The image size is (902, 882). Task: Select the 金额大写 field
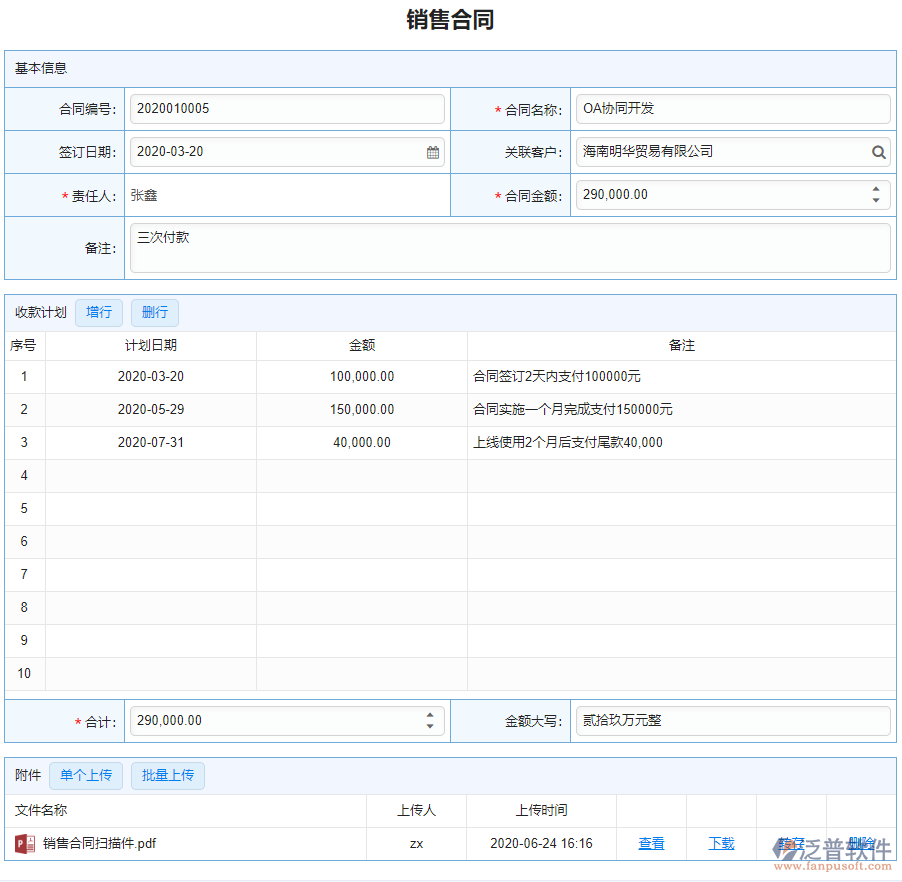pos(733,721)
